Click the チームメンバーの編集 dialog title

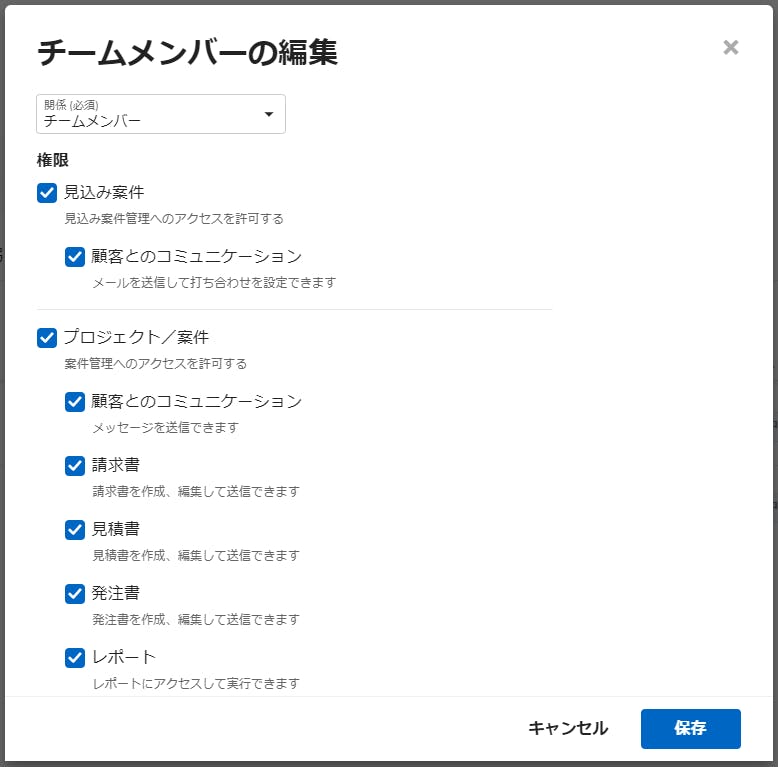188,52
